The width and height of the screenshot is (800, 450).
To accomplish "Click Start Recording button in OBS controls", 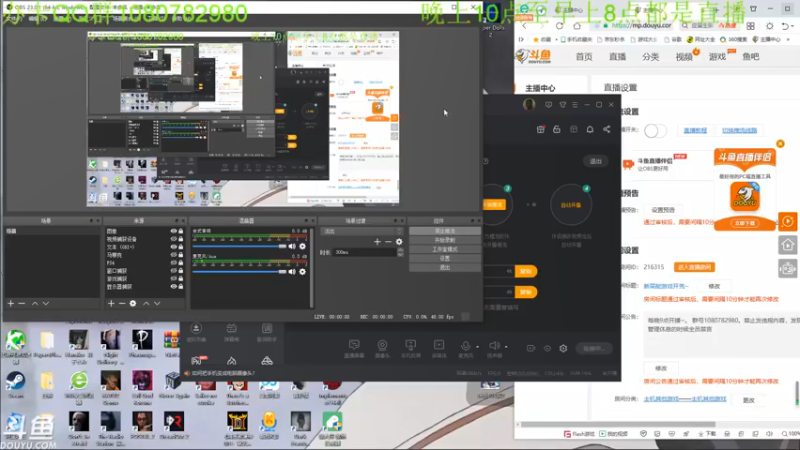I will click(x=444, y=240).
